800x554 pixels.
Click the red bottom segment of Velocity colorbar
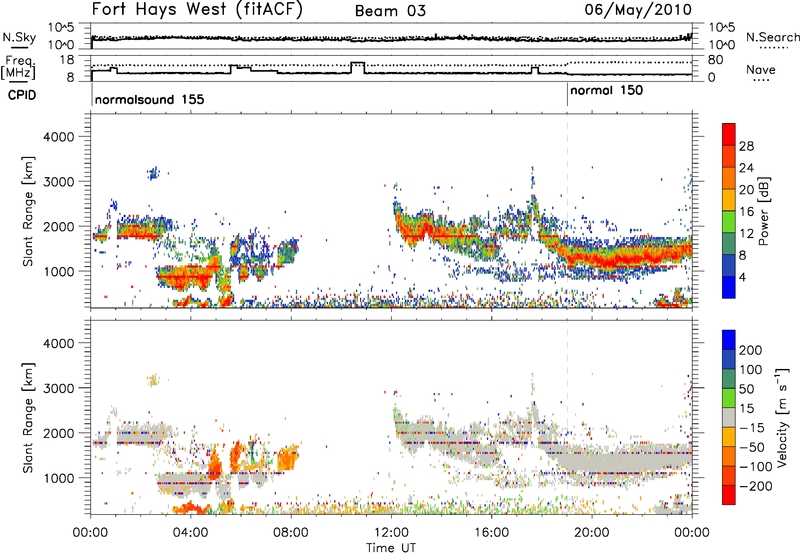729,495
